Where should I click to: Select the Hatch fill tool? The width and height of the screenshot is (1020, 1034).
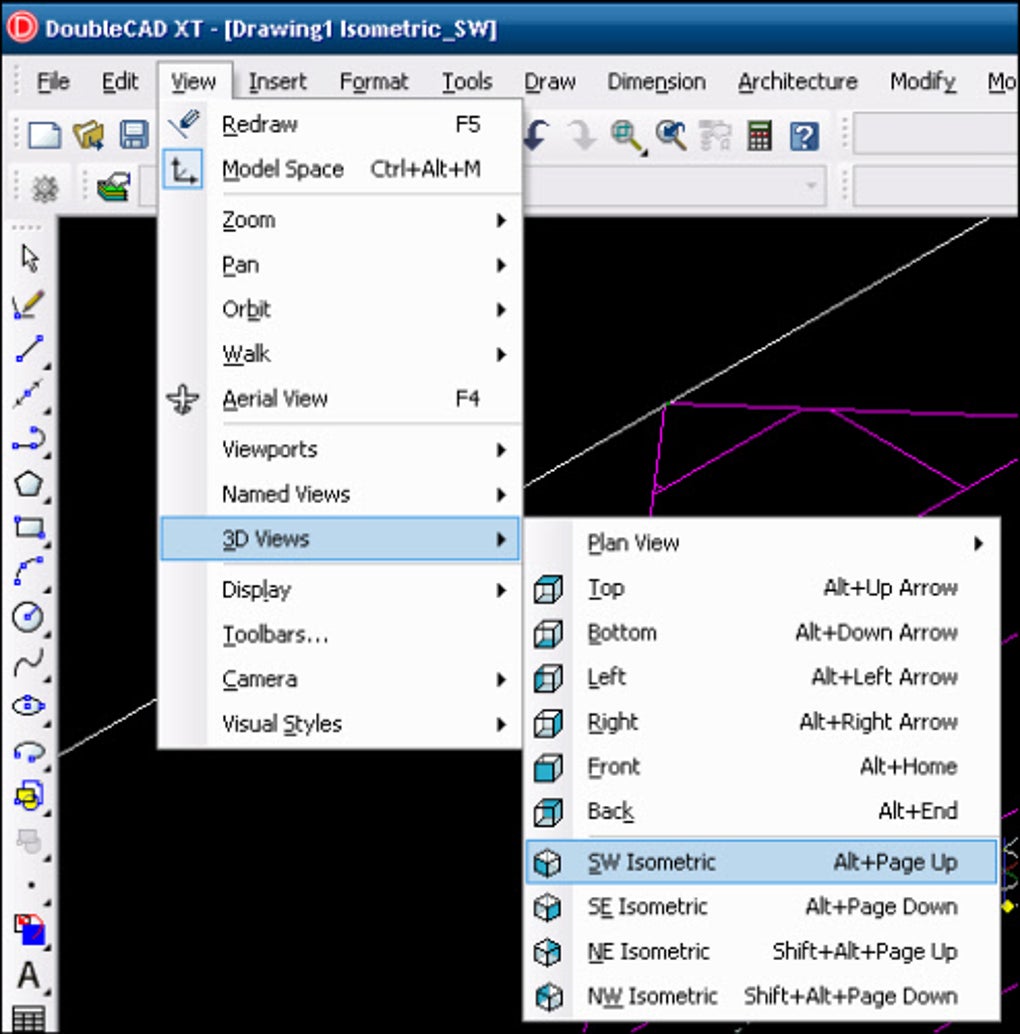30,928
